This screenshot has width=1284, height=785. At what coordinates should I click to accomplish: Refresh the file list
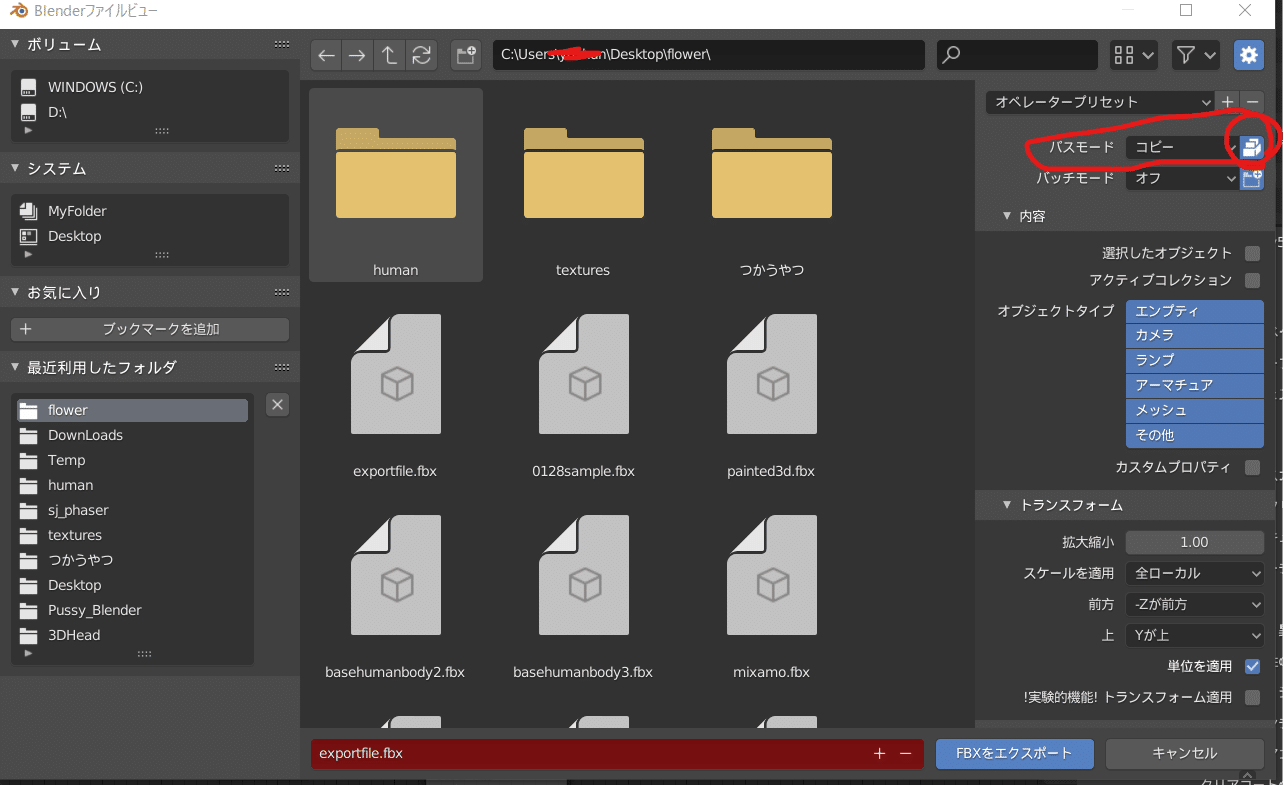pos(421,56)
